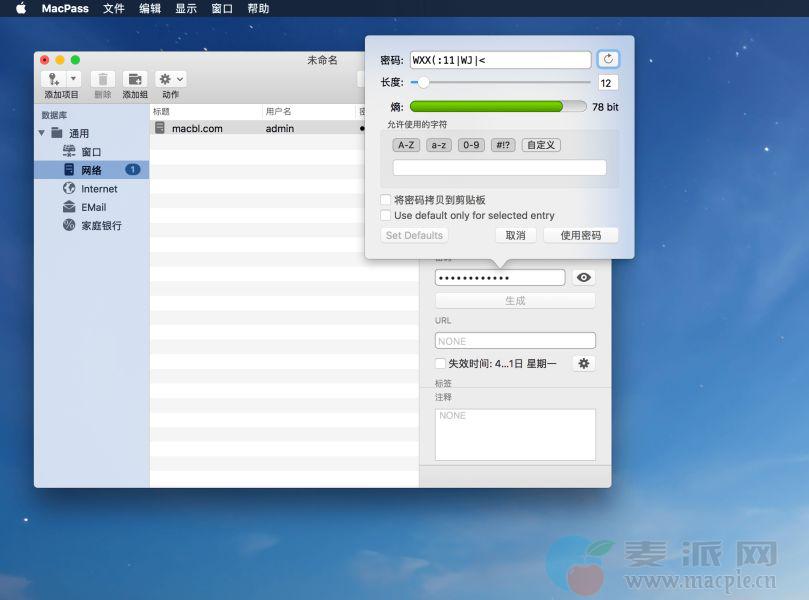809x600 pixels.
Task: Collapse the 通用 group tree
Action: tap(42, 133)
